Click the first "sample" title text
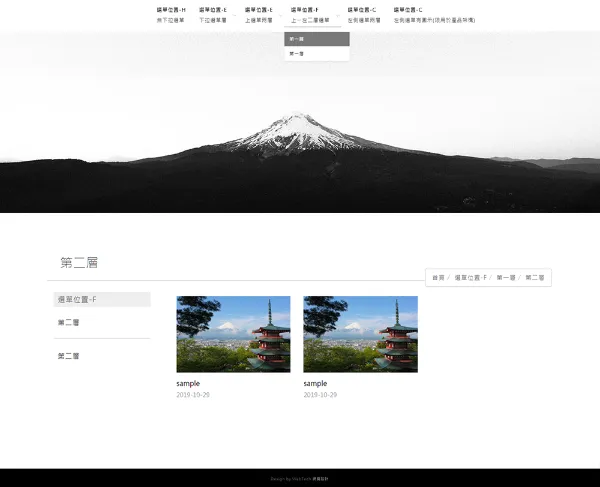Screen dimensions: 600x487 pyautogui.click(x=188, y=383)
